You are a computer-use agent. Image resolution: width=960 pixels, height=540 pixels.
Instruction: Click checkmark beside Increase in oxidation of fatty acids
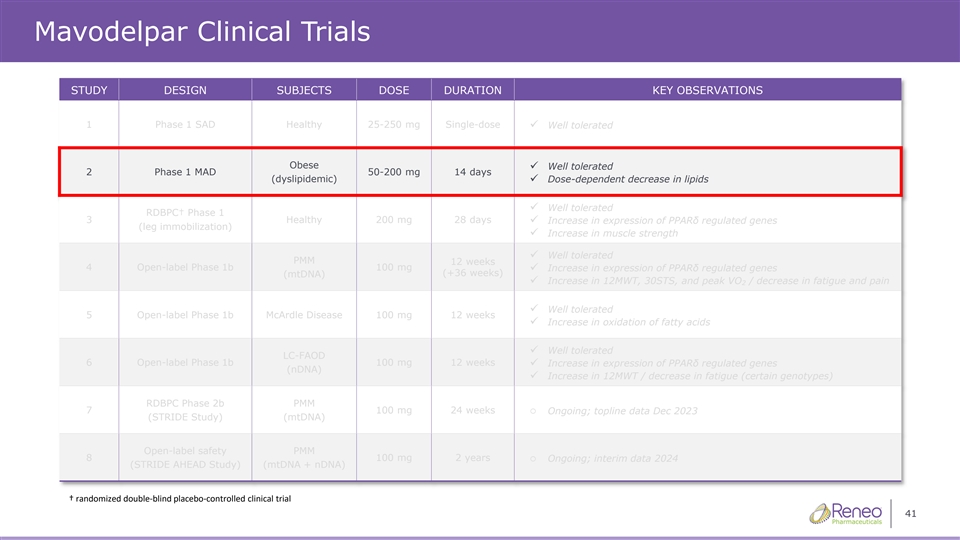[534, 321]
